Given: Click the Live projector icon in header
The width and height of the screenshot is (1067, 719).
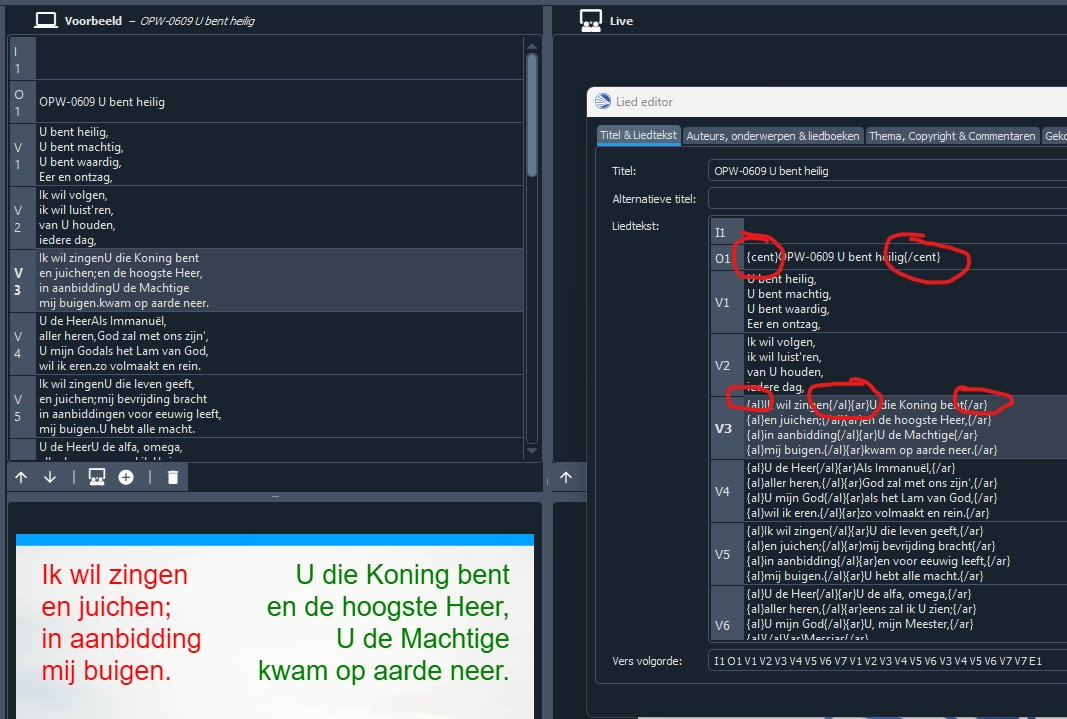Looking at the screenshot, I should click(x=590, y=20).
